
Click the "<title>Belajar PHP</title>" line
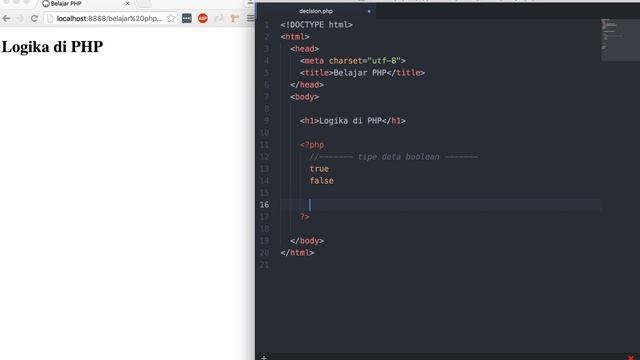click(x=362, y=73)
